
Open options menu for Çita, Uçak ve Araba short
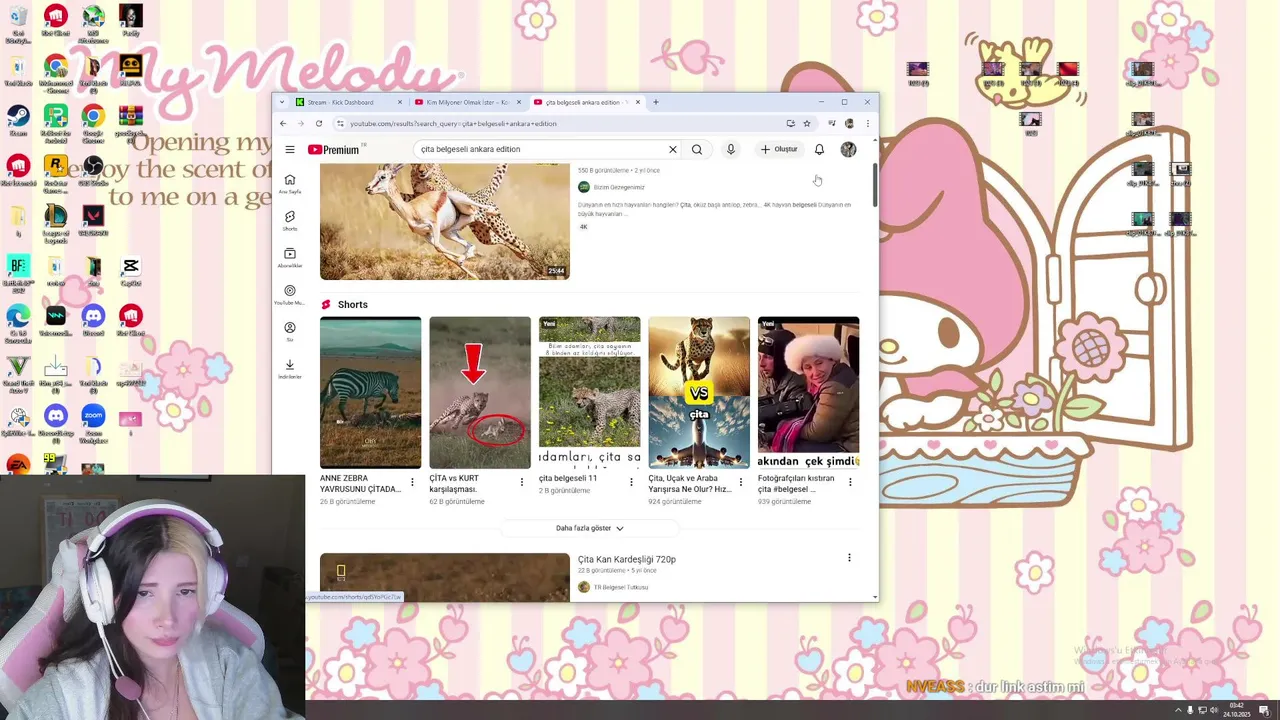pyautogui.click(x=740, y=482)
